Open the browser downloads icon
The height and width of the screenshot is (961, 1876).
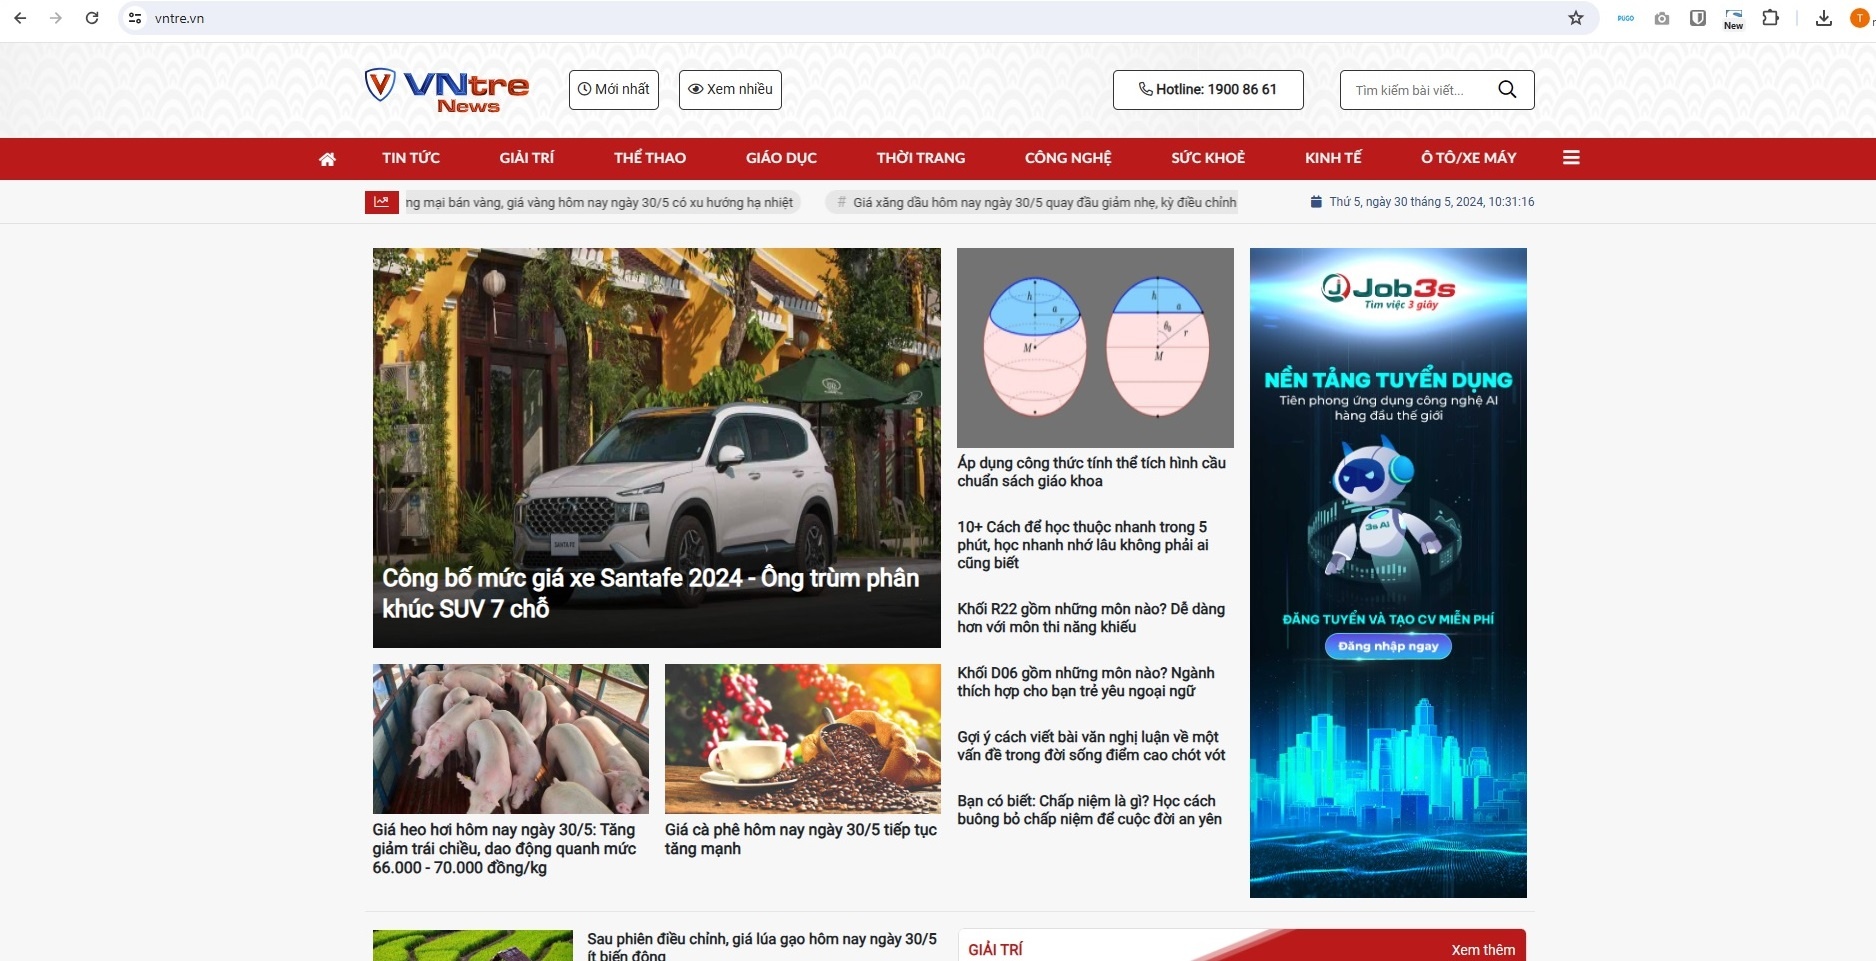coord(1824,18)
